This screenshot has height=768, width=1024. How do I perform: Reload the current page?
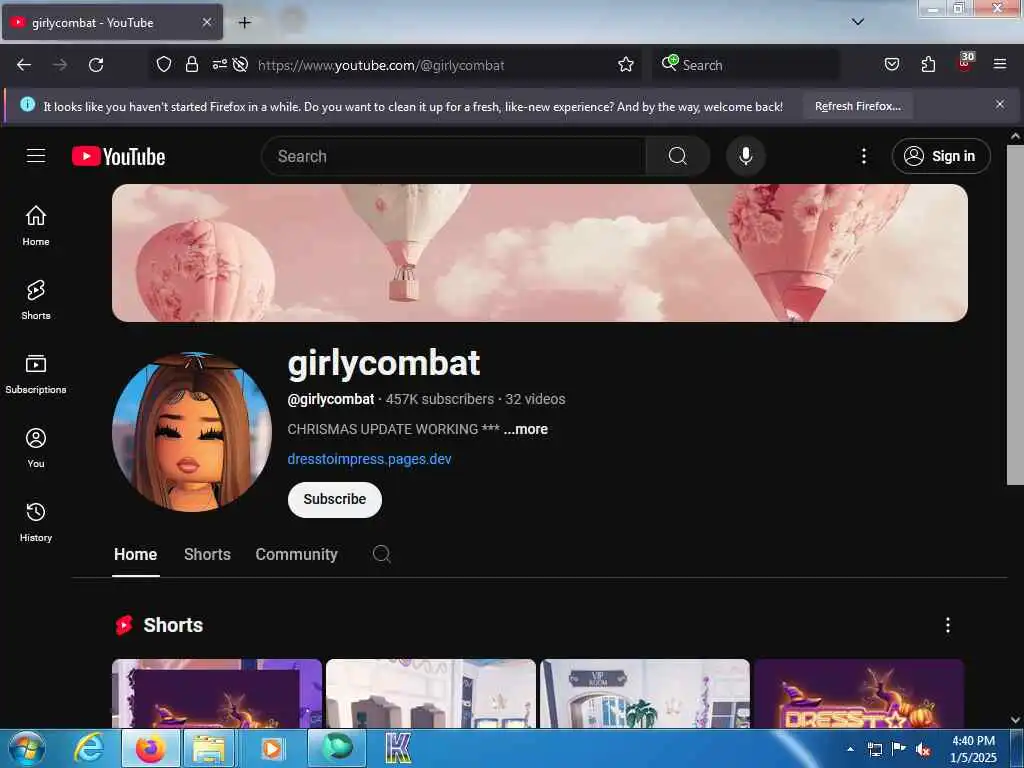96,65
